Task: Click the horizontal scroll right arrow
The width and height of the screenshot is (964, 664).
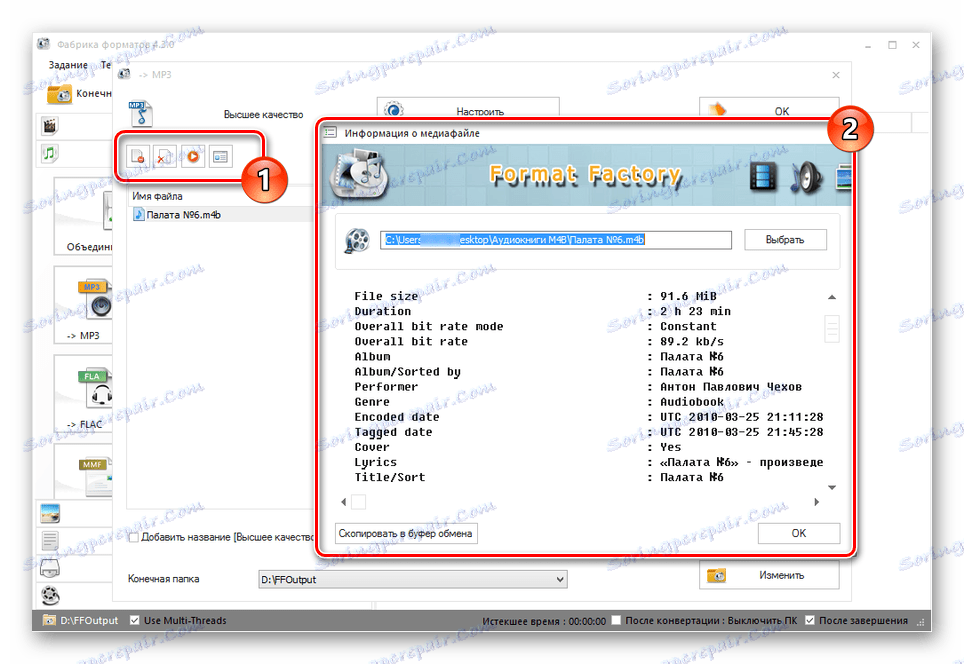Action: 816,502
